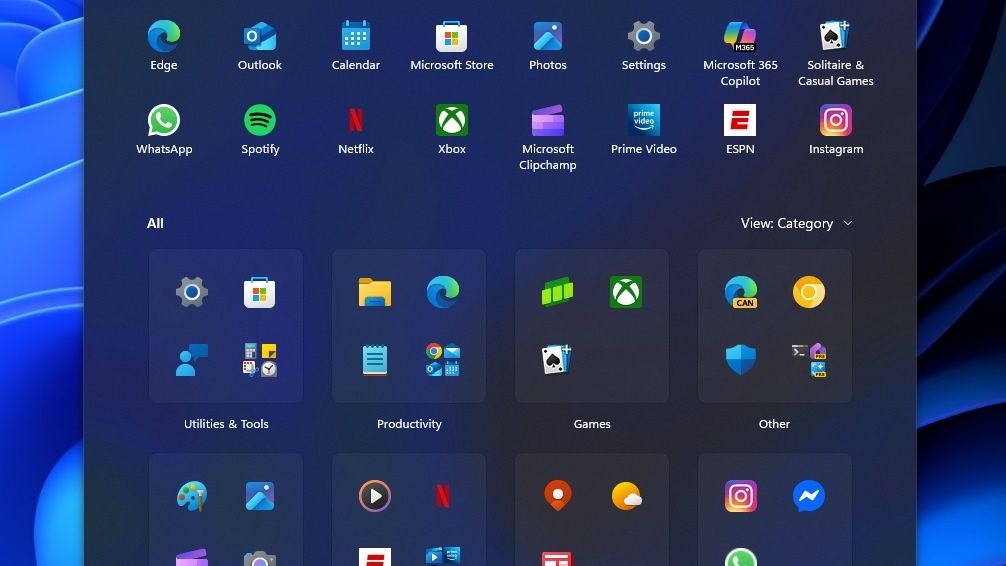1006x566 pixels.
Task: Open Weather app icon in the Maps group
Action: [626, 496]
